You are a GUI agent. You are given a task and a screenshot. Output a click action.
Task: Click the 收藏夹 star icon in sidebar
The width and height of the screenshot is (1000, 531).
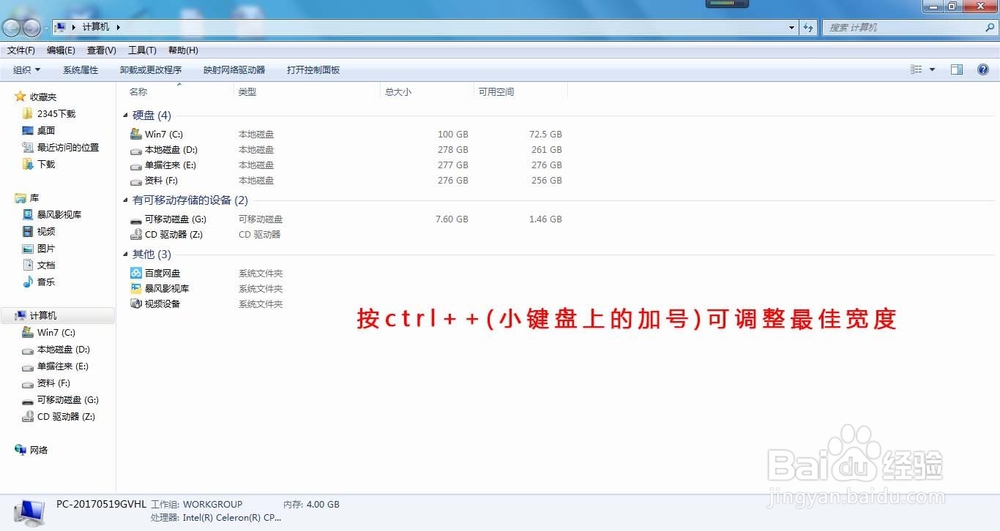tap(20, 96)
